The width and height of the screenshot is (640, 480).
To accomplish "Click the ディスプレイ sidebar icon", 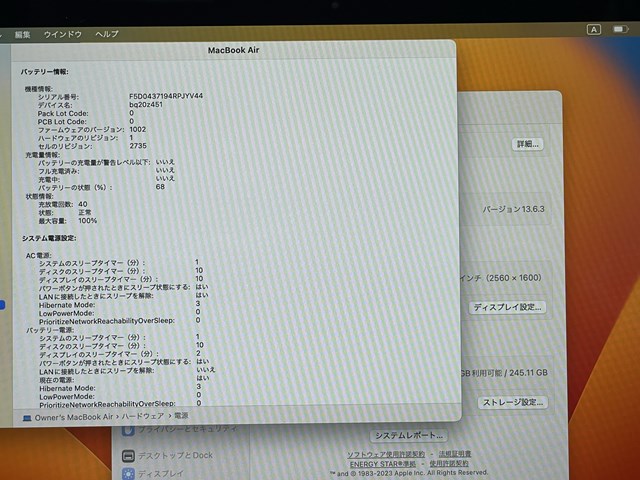I will pyautogui.click(x=128, y=473).
